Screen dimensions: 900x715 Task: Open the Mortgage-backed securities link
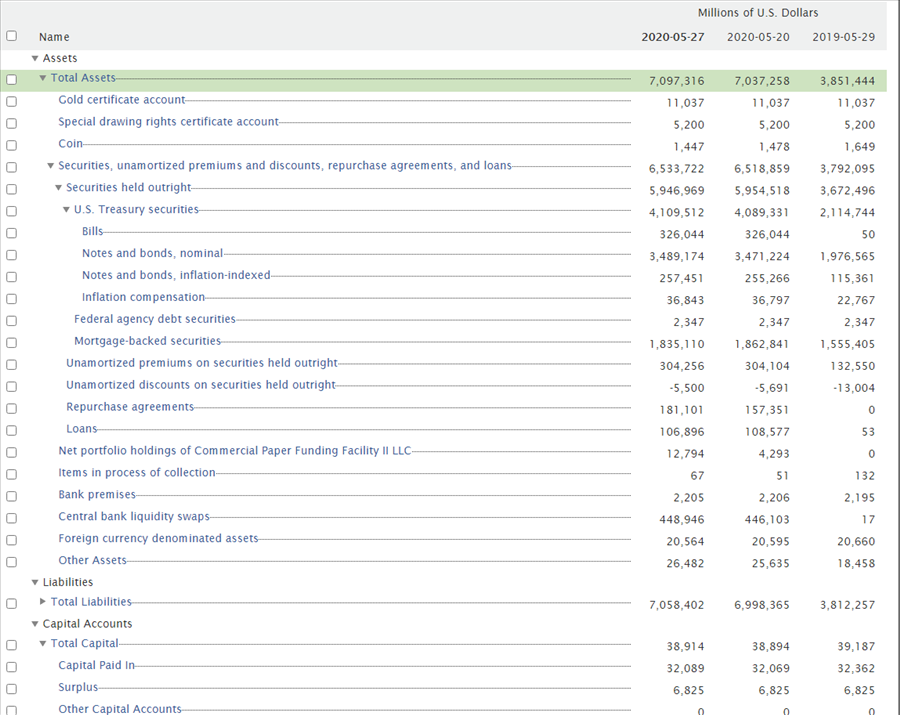(x=148, y=341)
